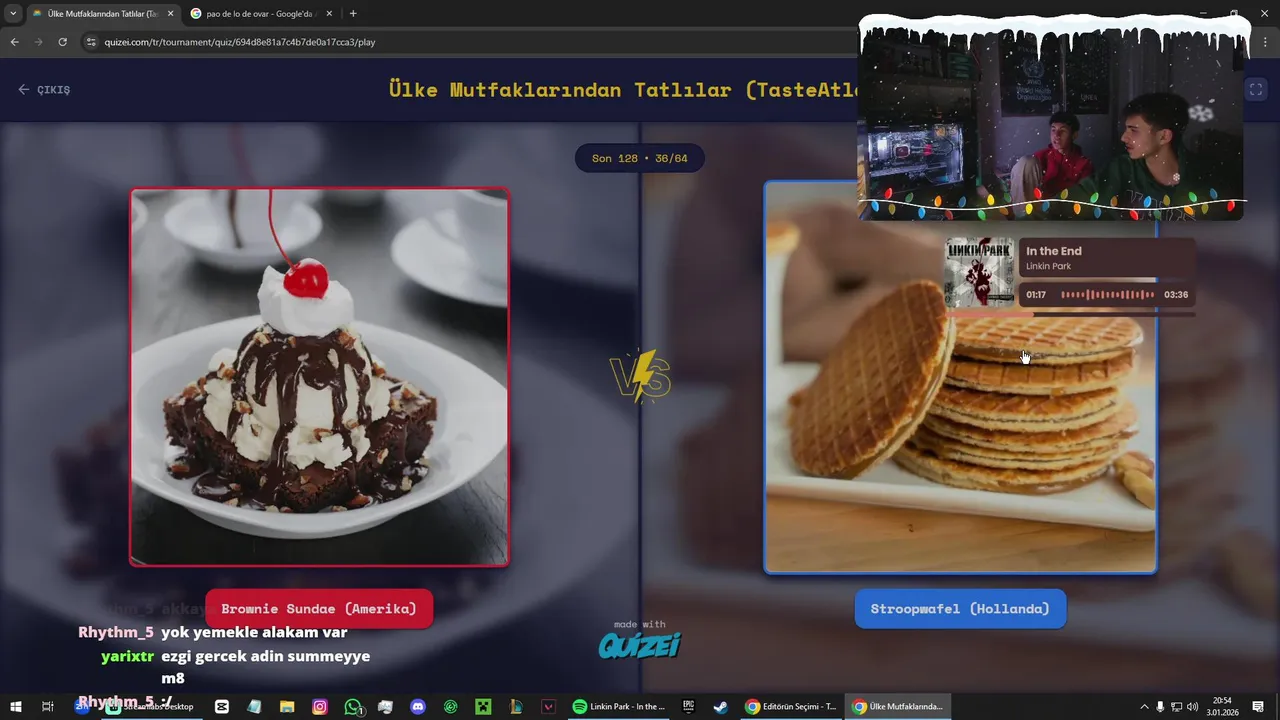
Task: Open the site information icon in address bar
Action: point(91,42)
